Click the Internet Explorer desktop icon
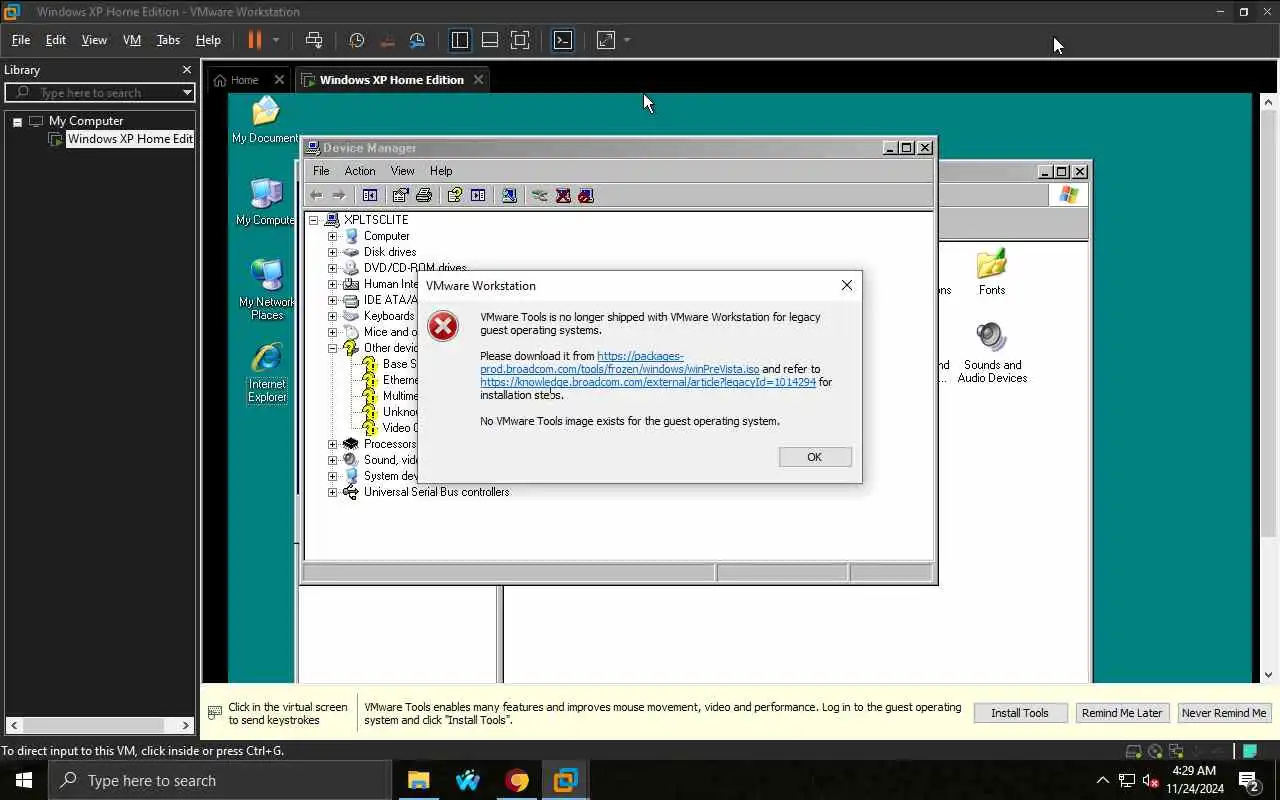The height and width of the screenshot is (800, 1280). point(267,373)
